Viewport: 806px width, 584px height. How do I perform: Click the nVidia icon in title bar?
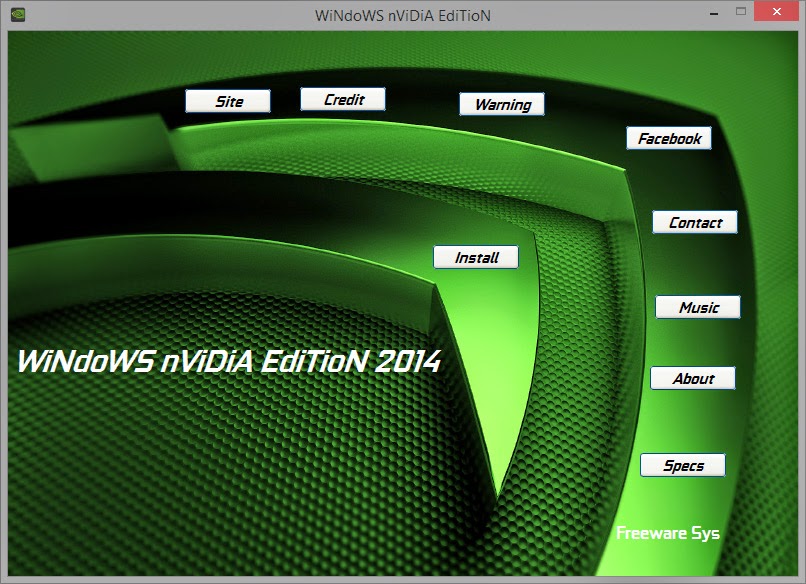pos(17,14)
